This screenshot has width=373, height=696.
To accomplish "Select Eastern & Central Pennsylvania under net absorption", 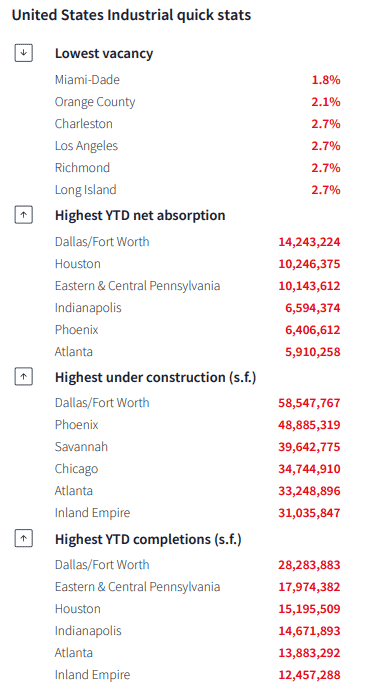I will pyautogui.click(x=138, y=285).
